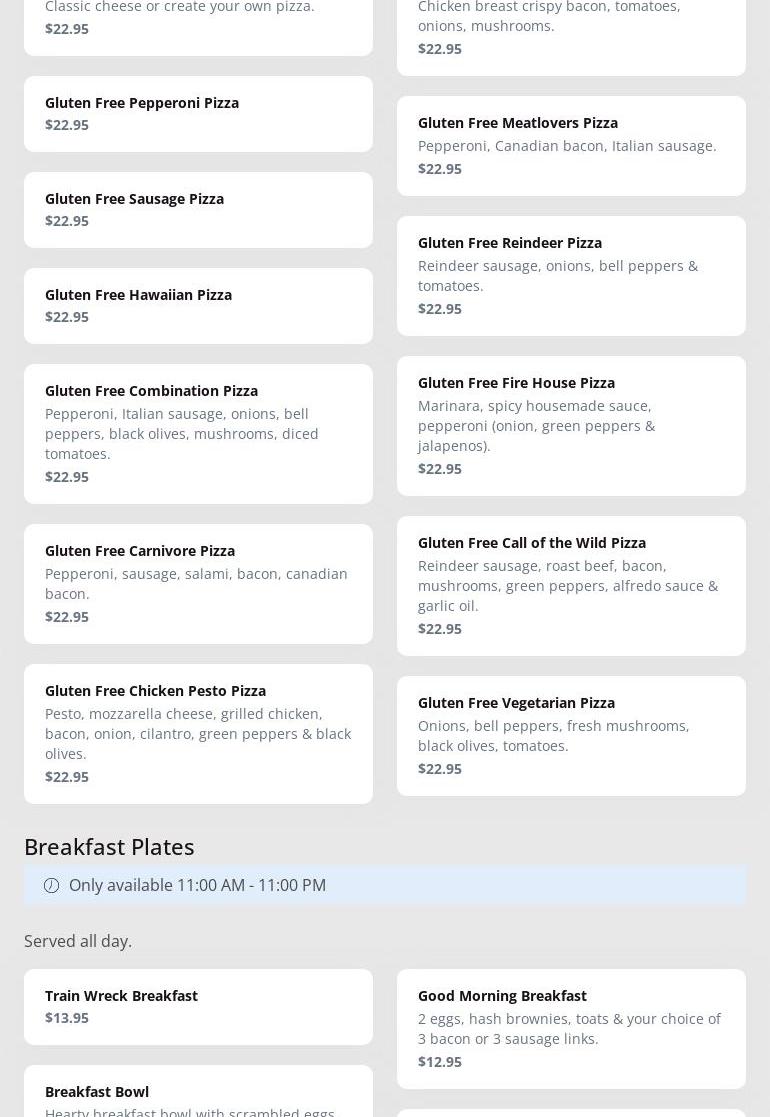The image size is (770, 1117).
Task: Choose Gluten Free Fire House Pizza
Action: tap(571, 425)
